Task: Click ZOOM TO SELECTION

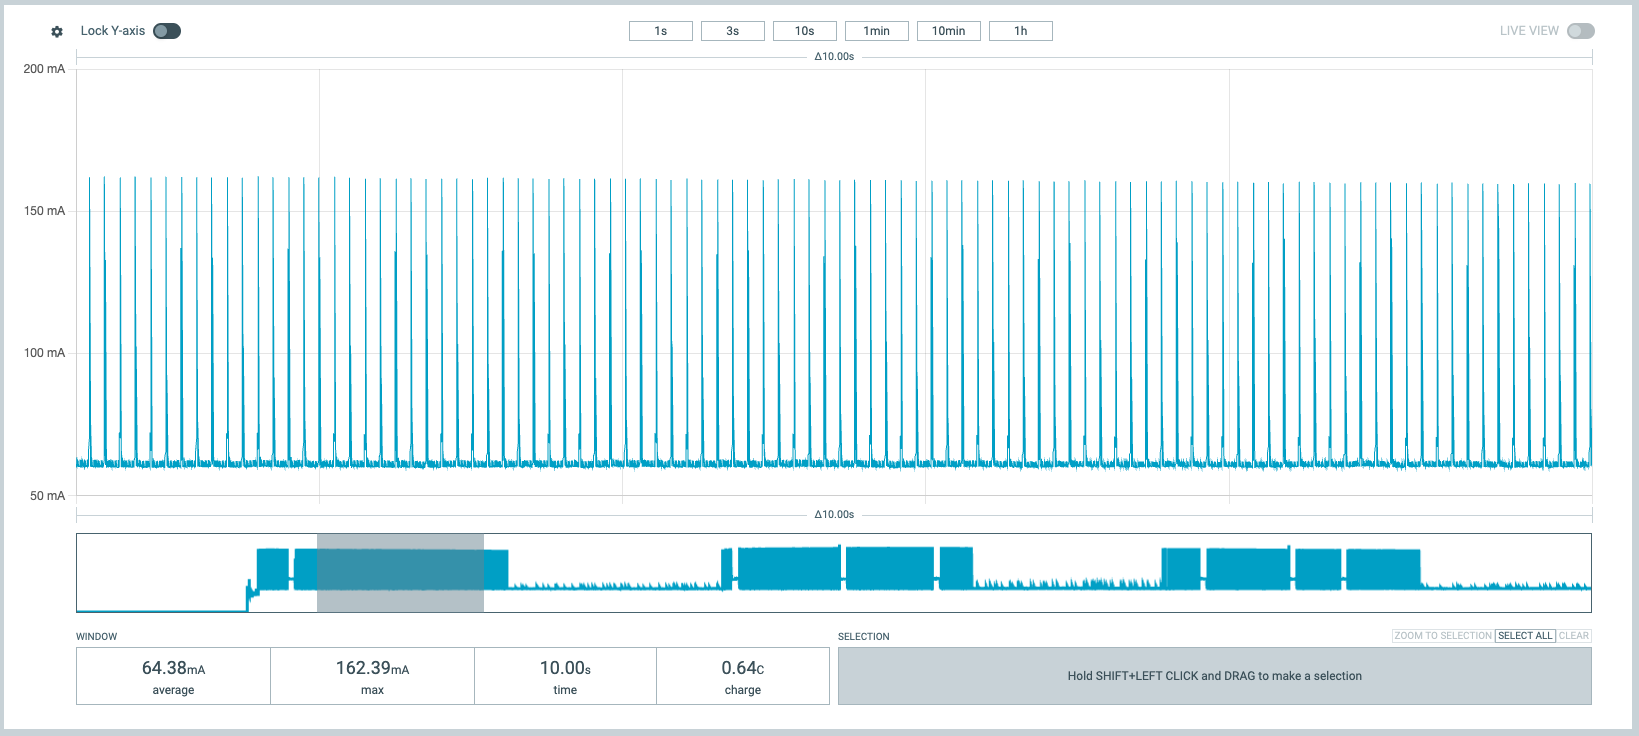Action: [1442, 636]
